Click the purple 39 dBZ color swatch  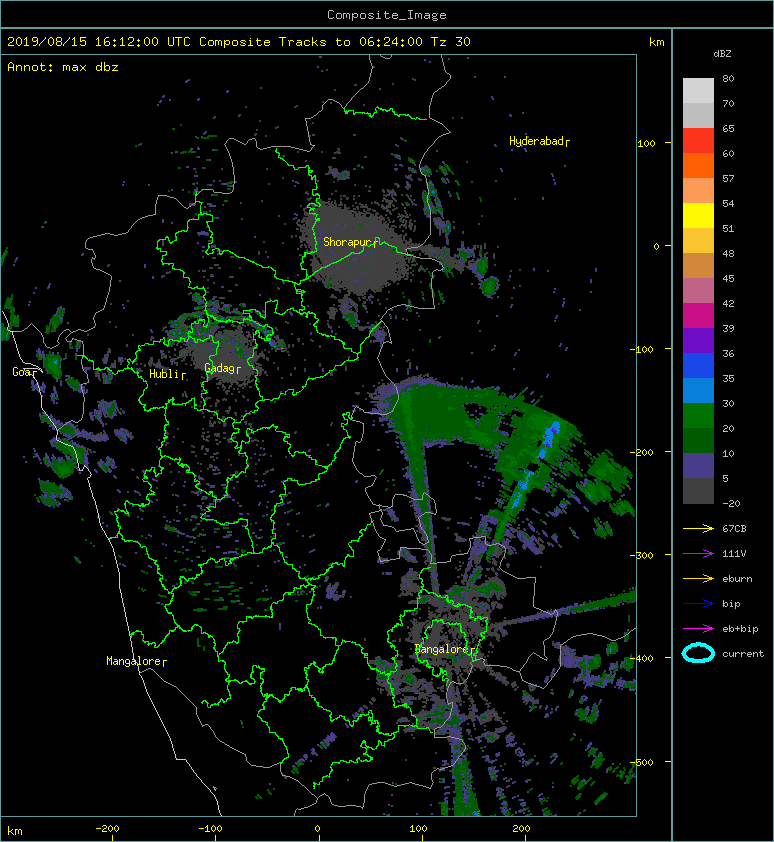tap(698, 340)
